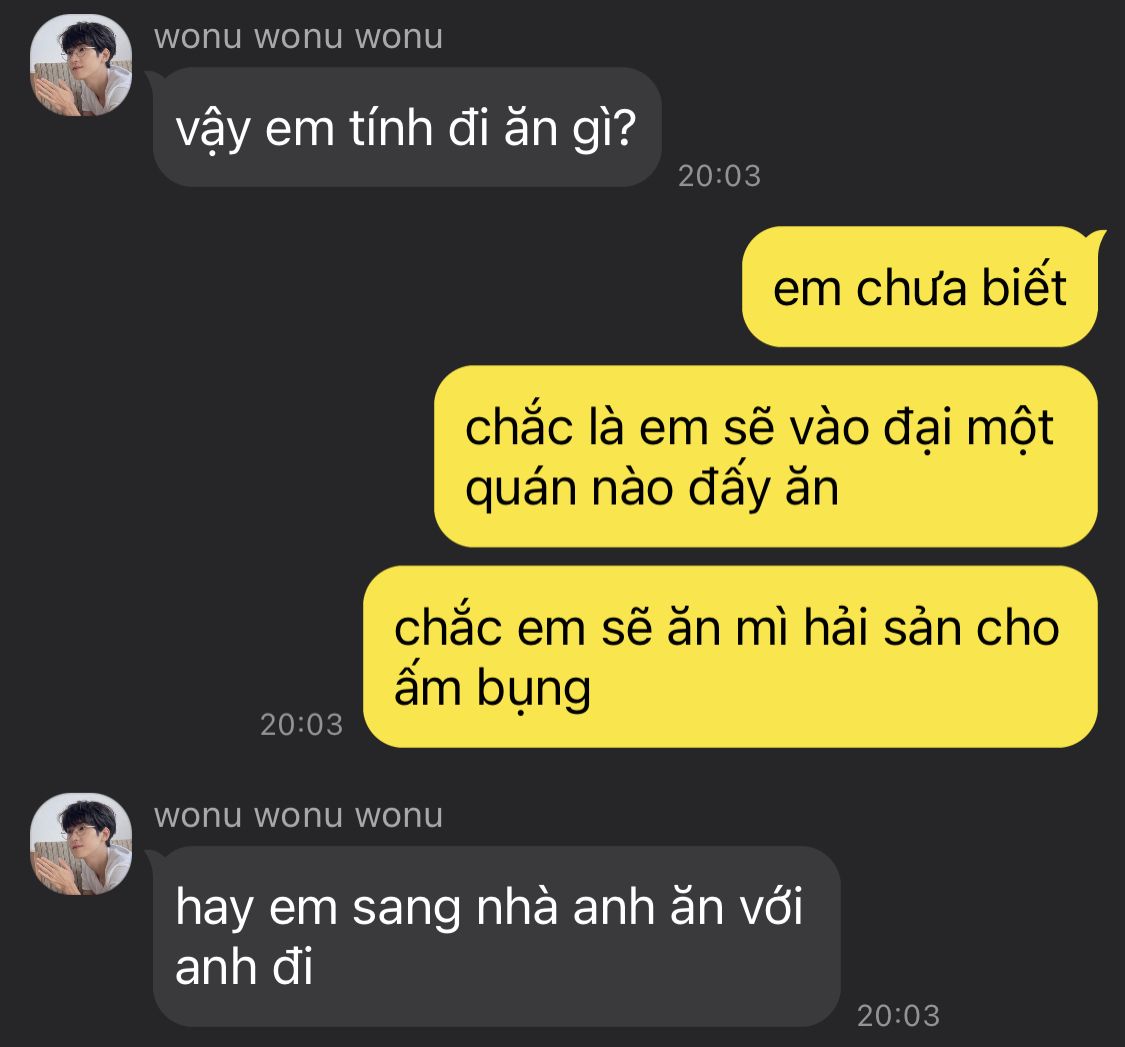1125x1047 pixels.
Task: Click the words "đại một" in the yellow bubble
Action: [x=968, y=428]
